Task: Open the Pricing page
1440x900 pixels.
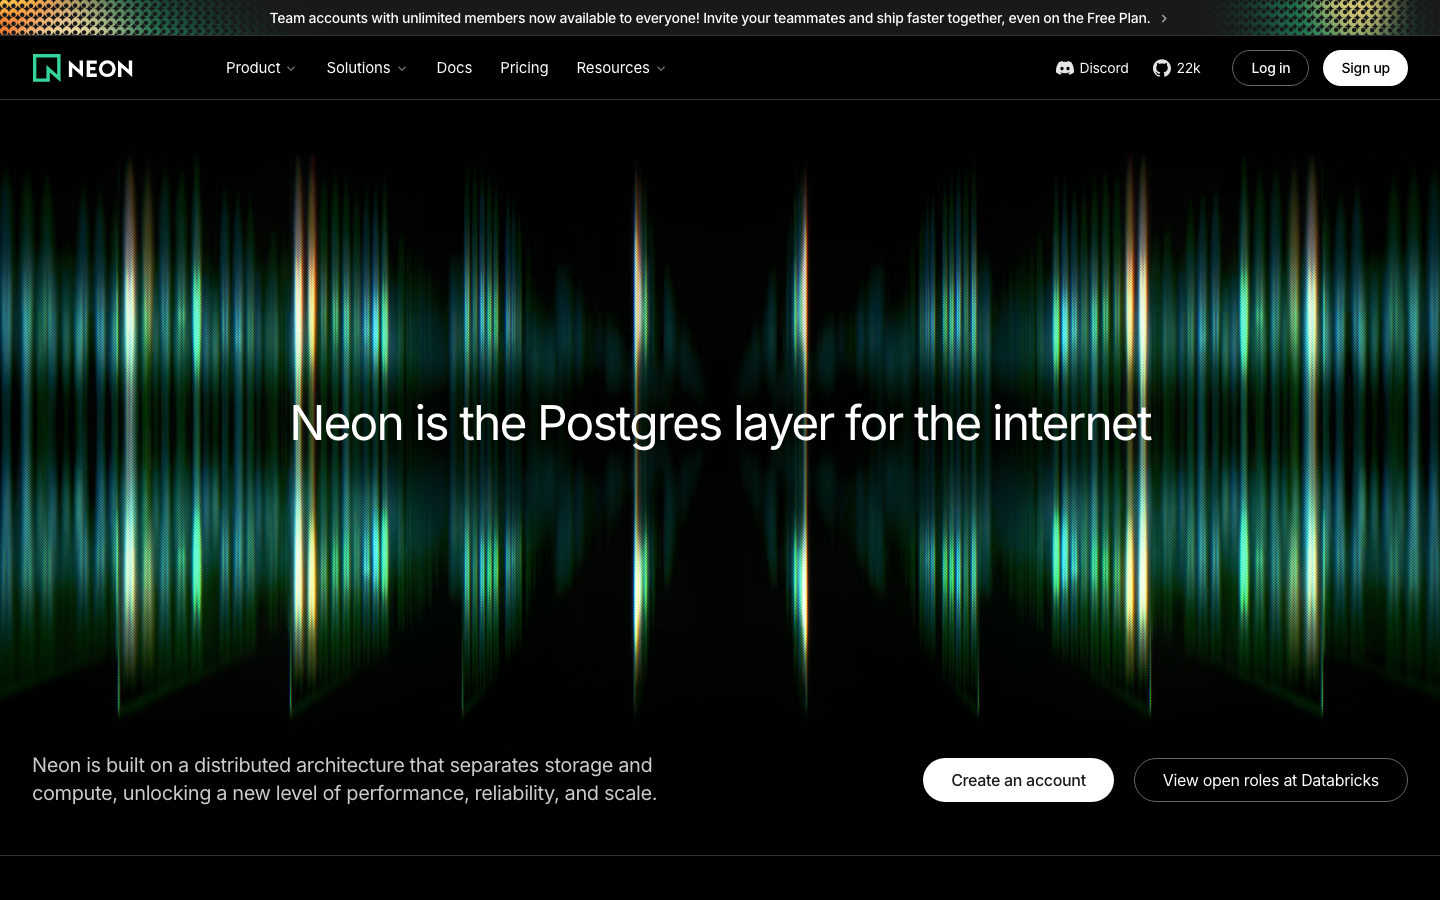Action: [524, 68]
